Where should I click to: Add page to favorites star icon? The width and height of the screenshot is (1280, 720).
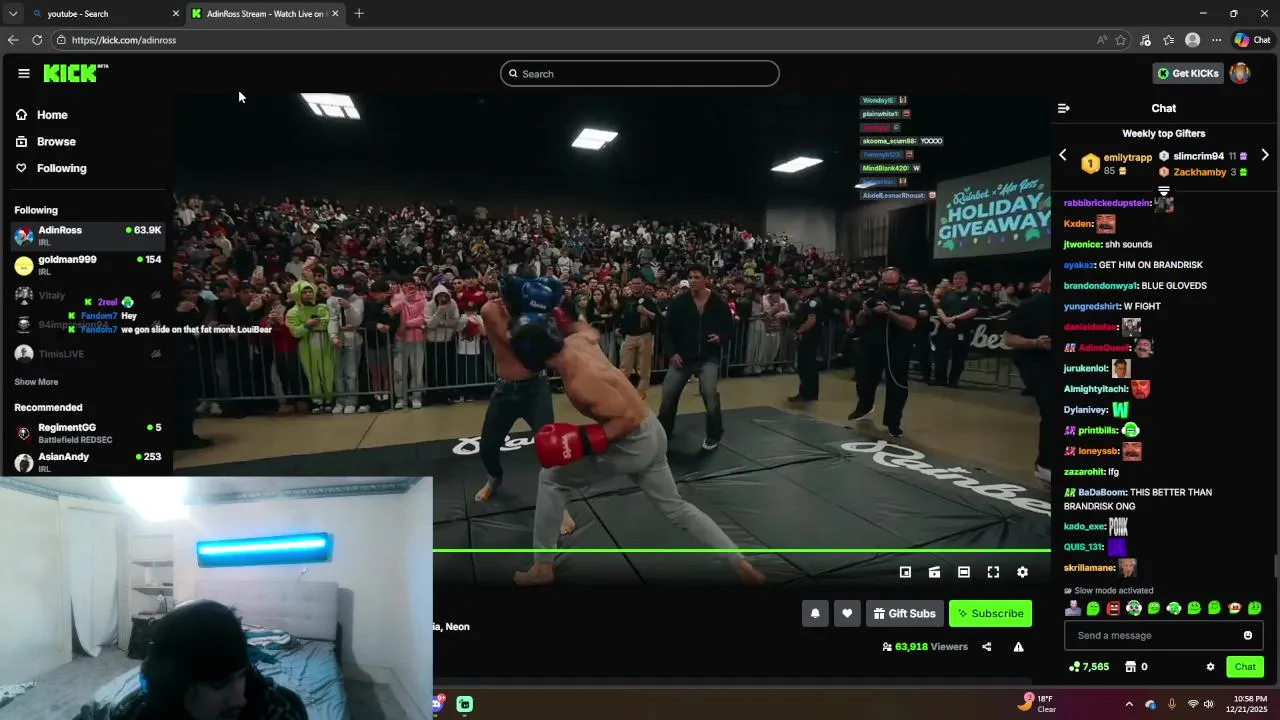pyautogui.click(x=1121, y=40)
